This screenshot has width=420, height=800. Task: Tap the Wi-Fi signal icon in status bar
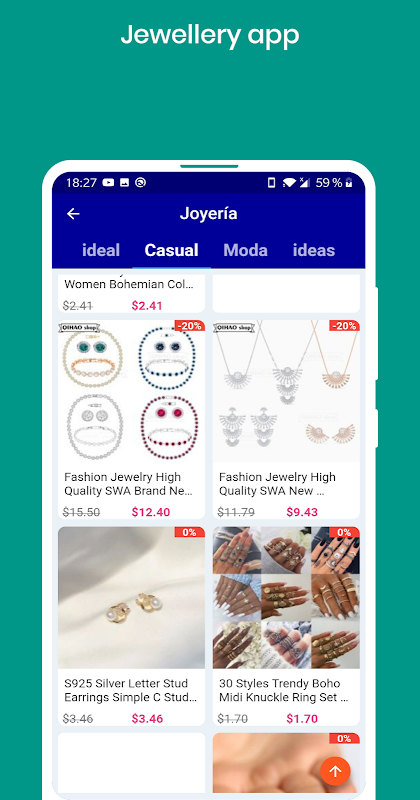[x=289, y=183]
